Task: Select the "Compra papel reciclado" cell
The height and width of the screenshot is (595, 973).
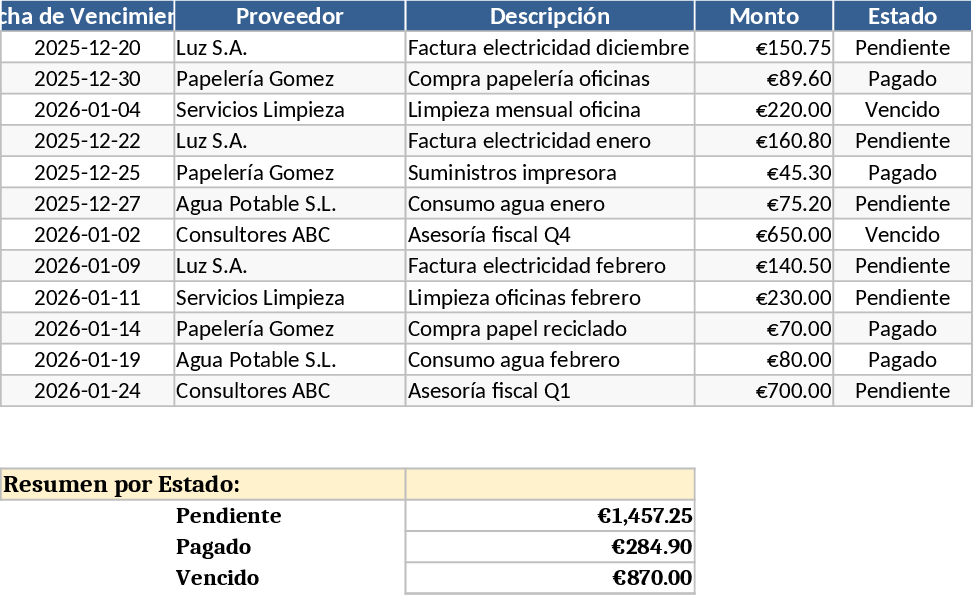Action: pyautogui.click(x=549, y=329)
